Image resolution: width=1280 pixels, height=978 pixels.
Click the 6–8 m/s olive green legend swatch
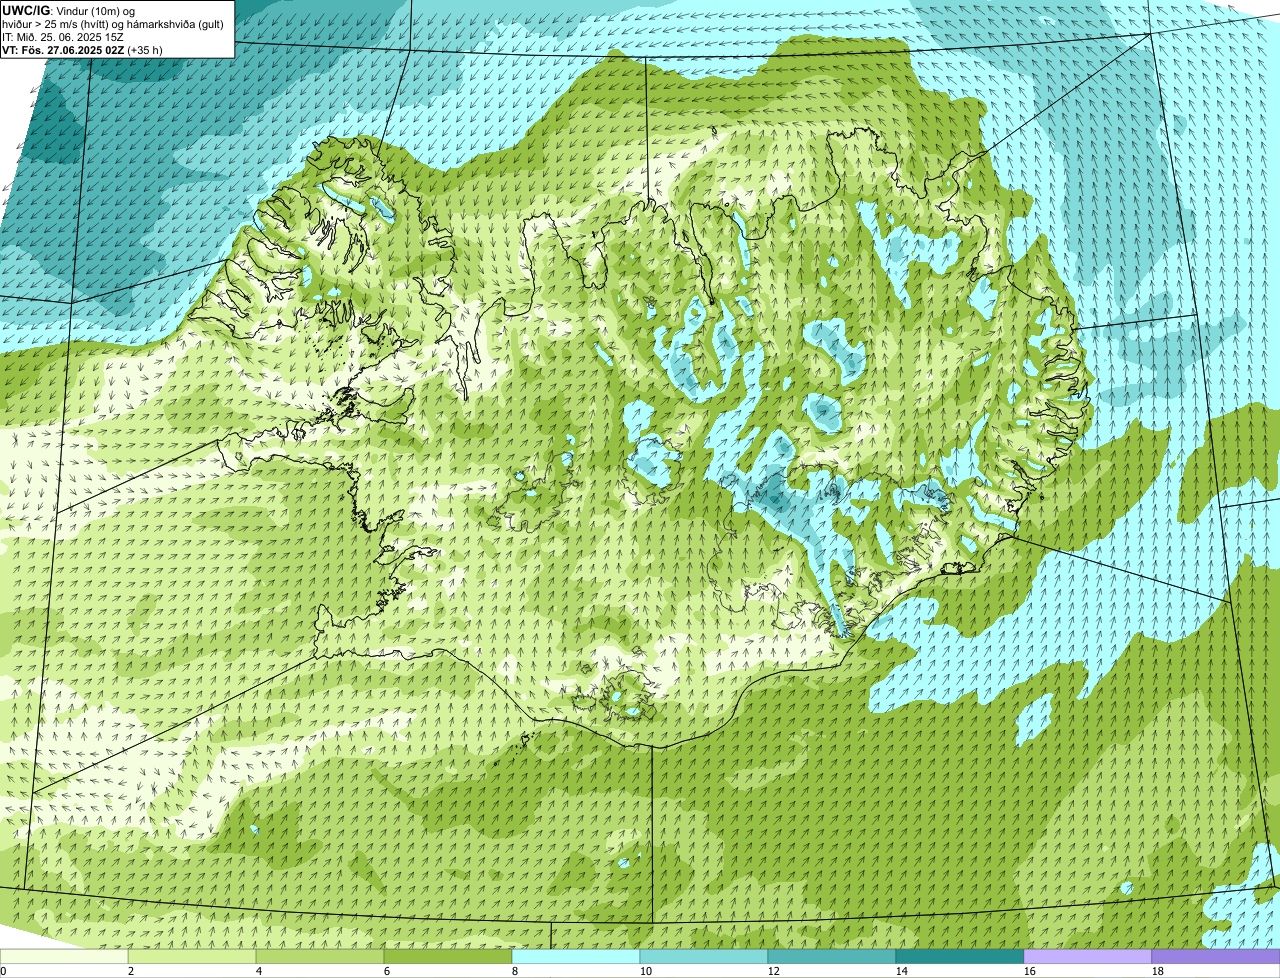coord(448,956)
